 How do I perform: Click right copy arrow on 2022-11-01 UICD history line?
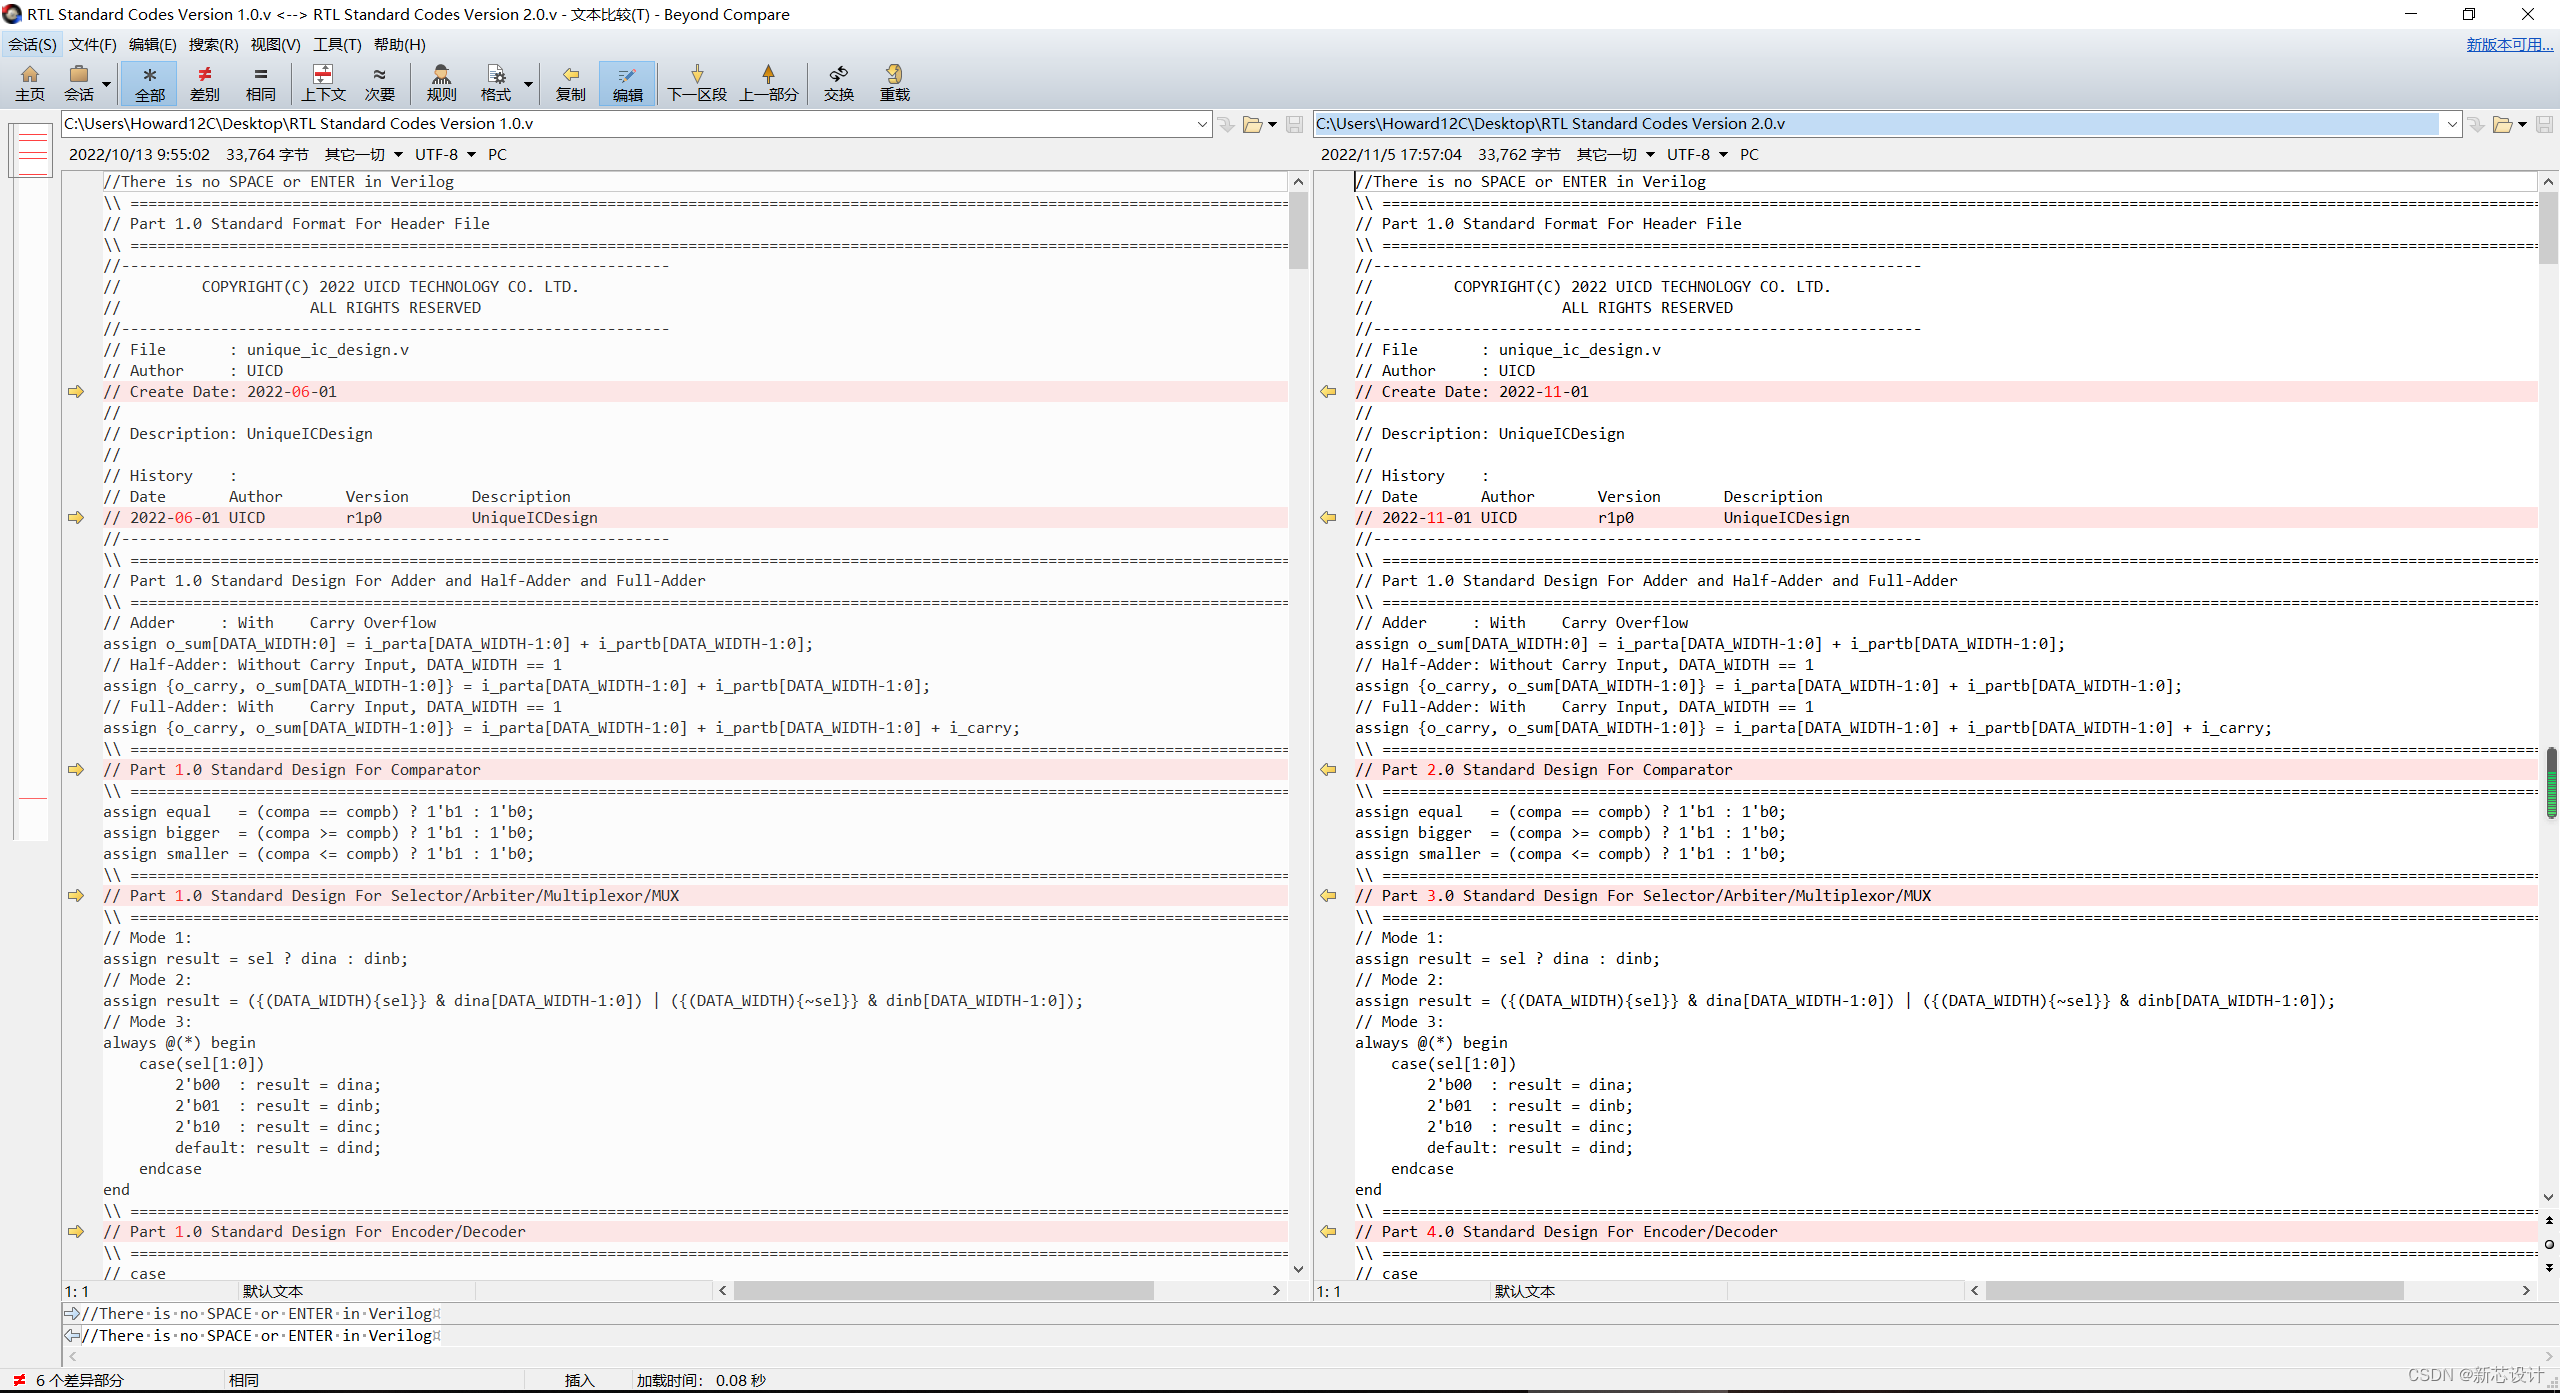(x=1328, y=518)
